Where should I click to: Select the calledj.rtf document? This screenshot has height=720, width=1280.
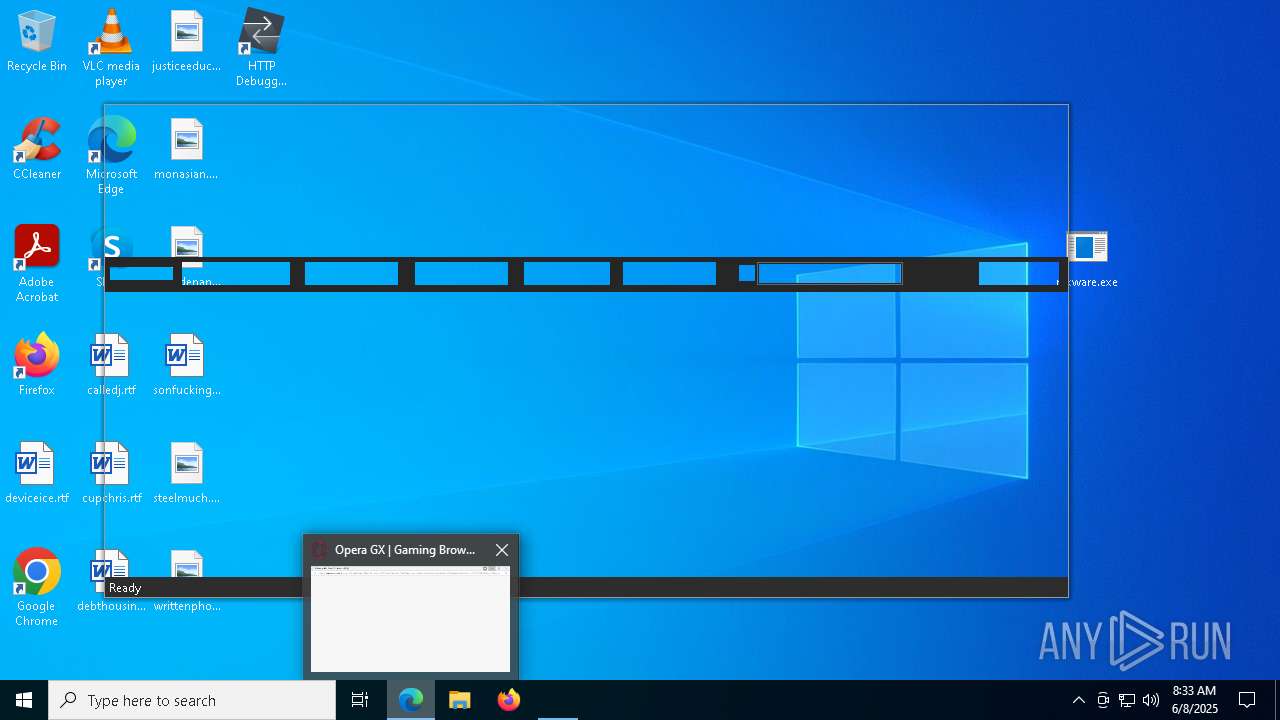tap(111, 366)
